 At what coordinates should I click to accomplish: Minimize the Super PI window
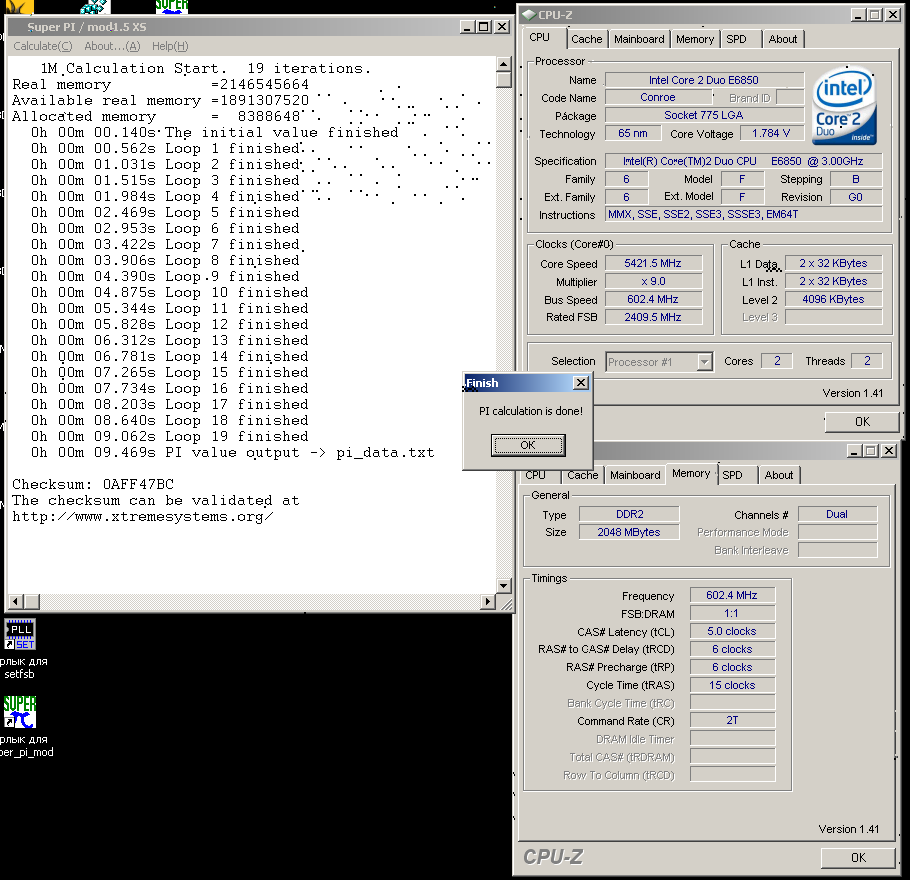pyautogui.click(x=467, y=27)
